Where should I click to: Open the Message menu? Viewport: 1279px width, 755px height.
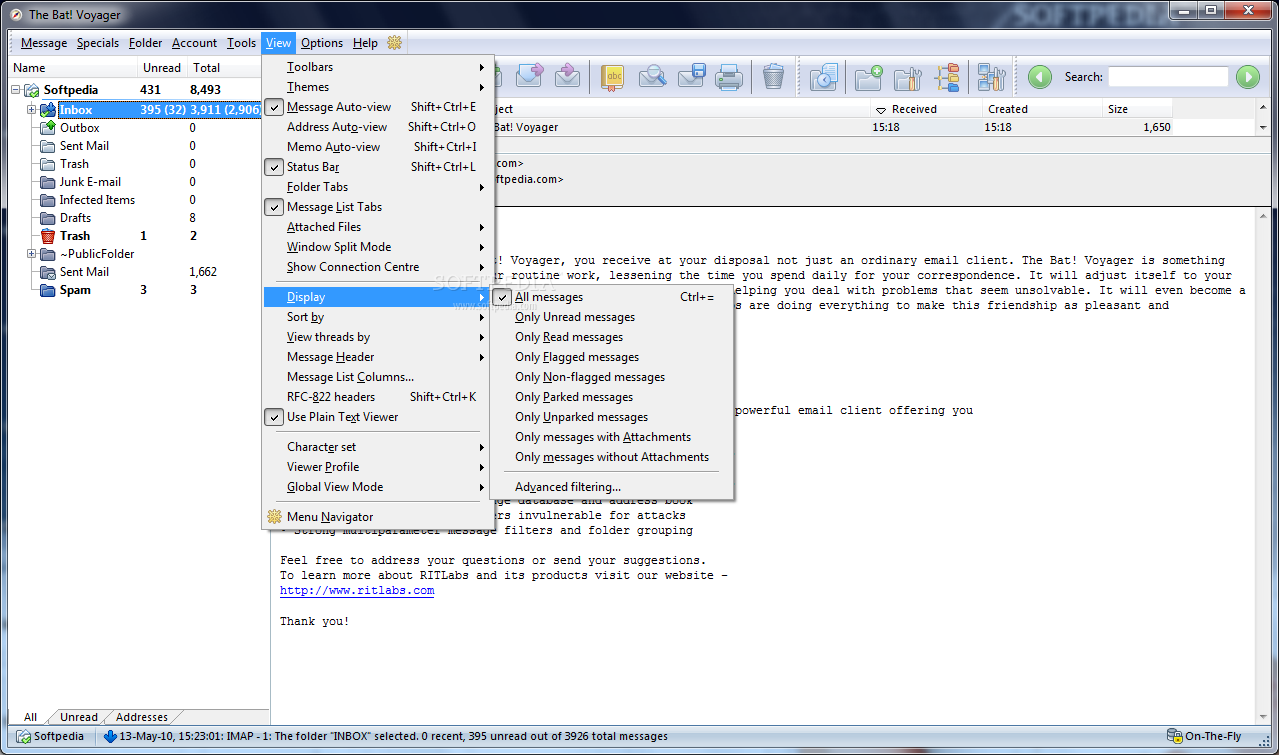(x=44, y=43)
